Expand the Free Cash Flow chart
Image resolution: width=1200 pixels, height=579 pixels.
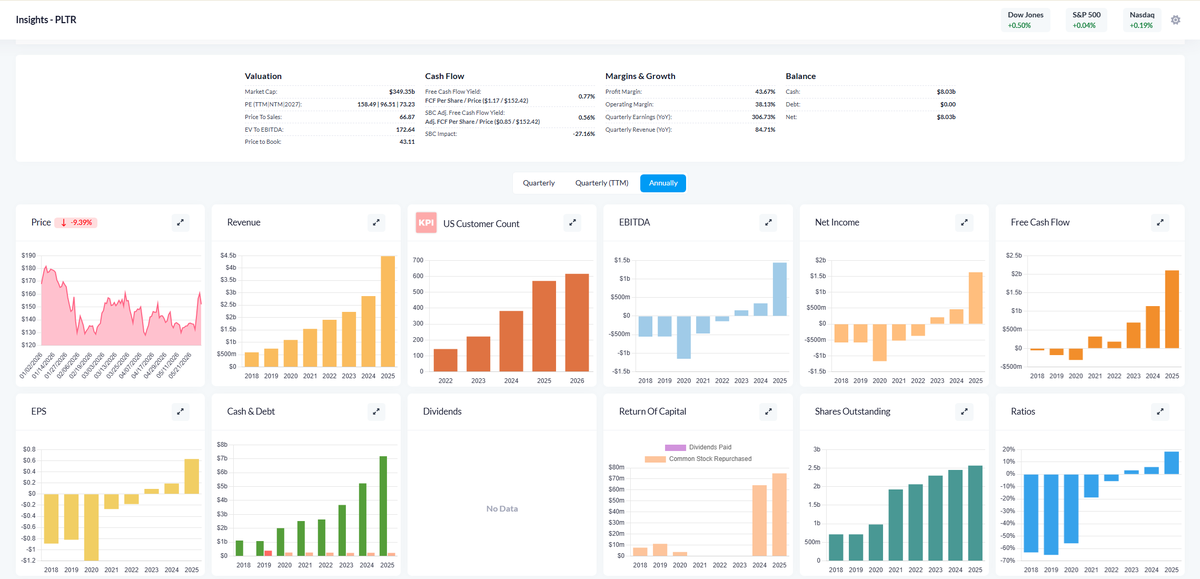tap(1160, 223)
